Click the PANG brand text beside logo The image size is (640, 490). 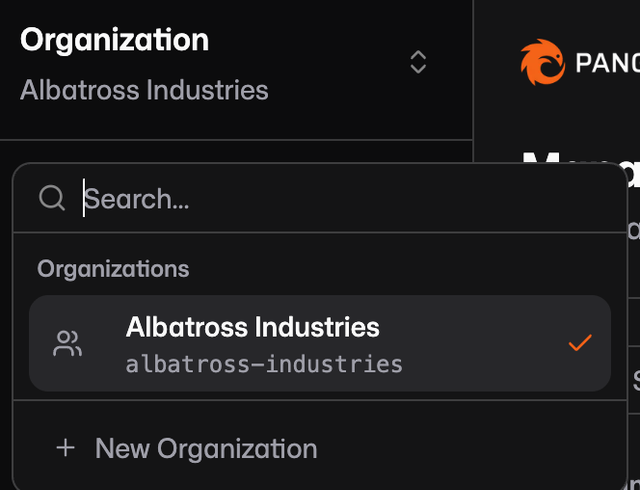(x=607, y=63)
